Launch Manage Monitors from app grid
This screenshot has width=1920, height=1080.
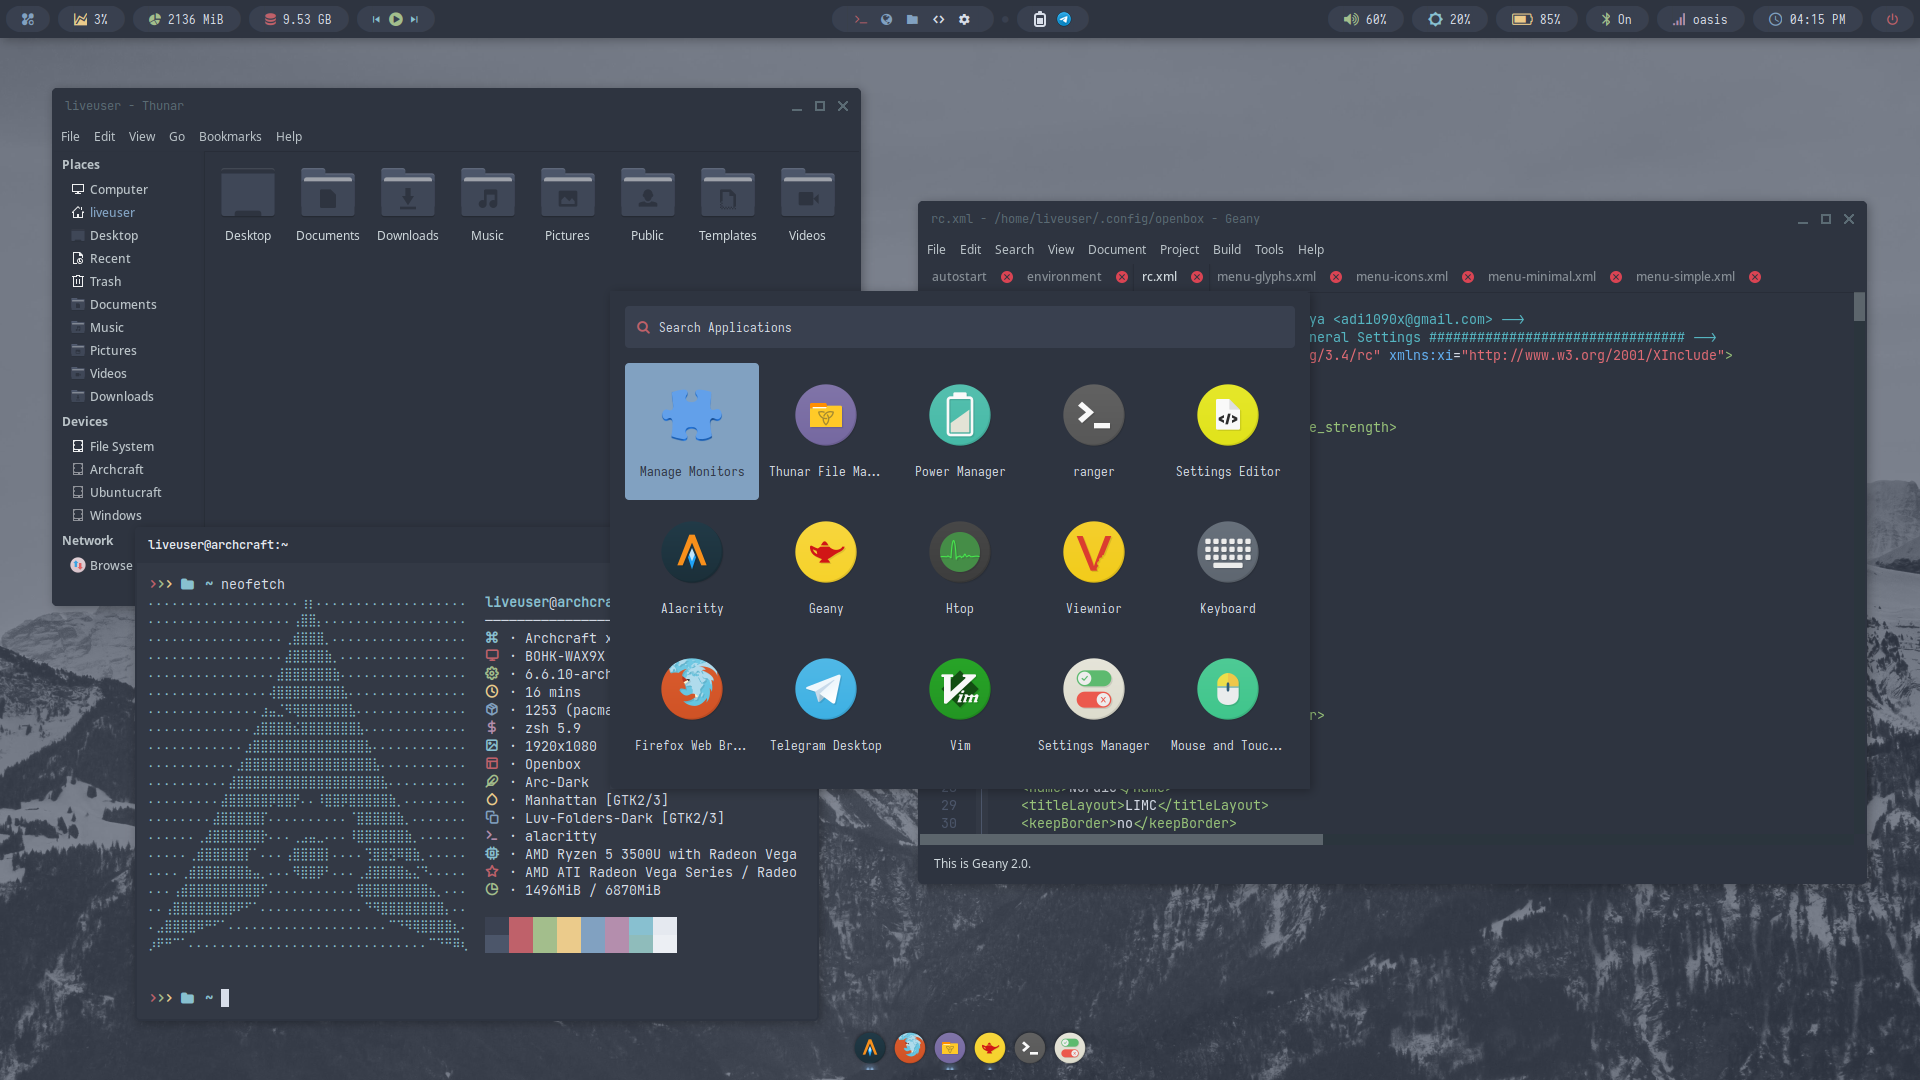(x=691, y=430)
